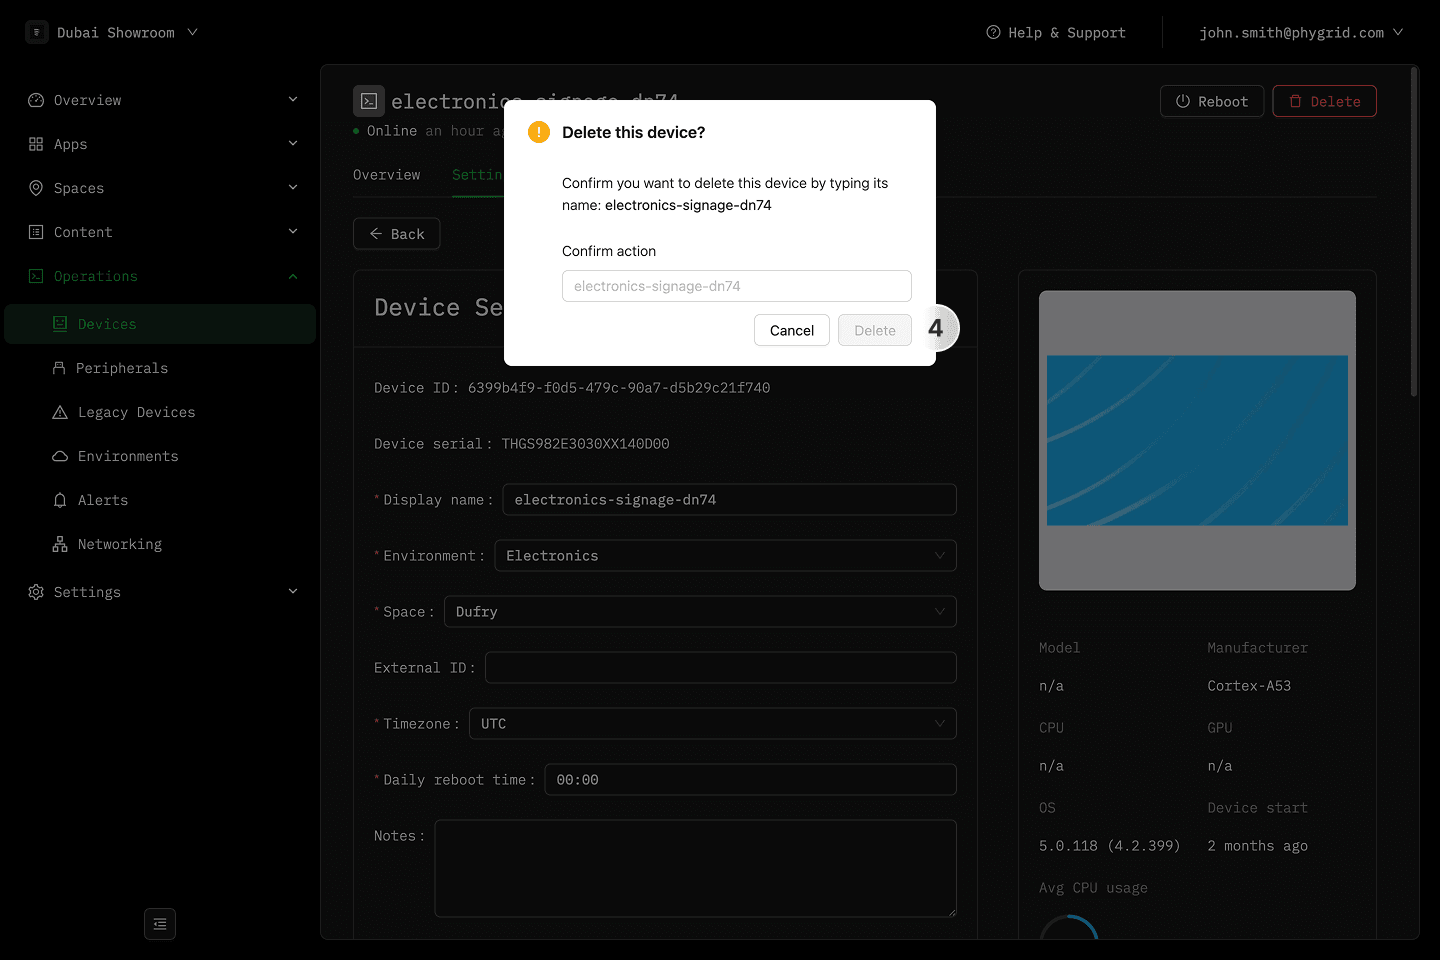The height and width of the screenshot is (960, 1440).
Task: Click the Peripherals icon in sidebar
Action: tap(59, 368)
